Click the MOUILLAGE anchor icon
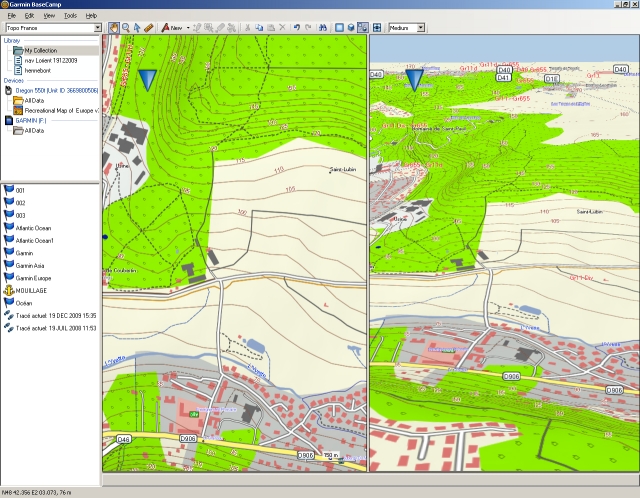This screenshot has height=498, width=640. pyautogui.click(x=9, y=290)
